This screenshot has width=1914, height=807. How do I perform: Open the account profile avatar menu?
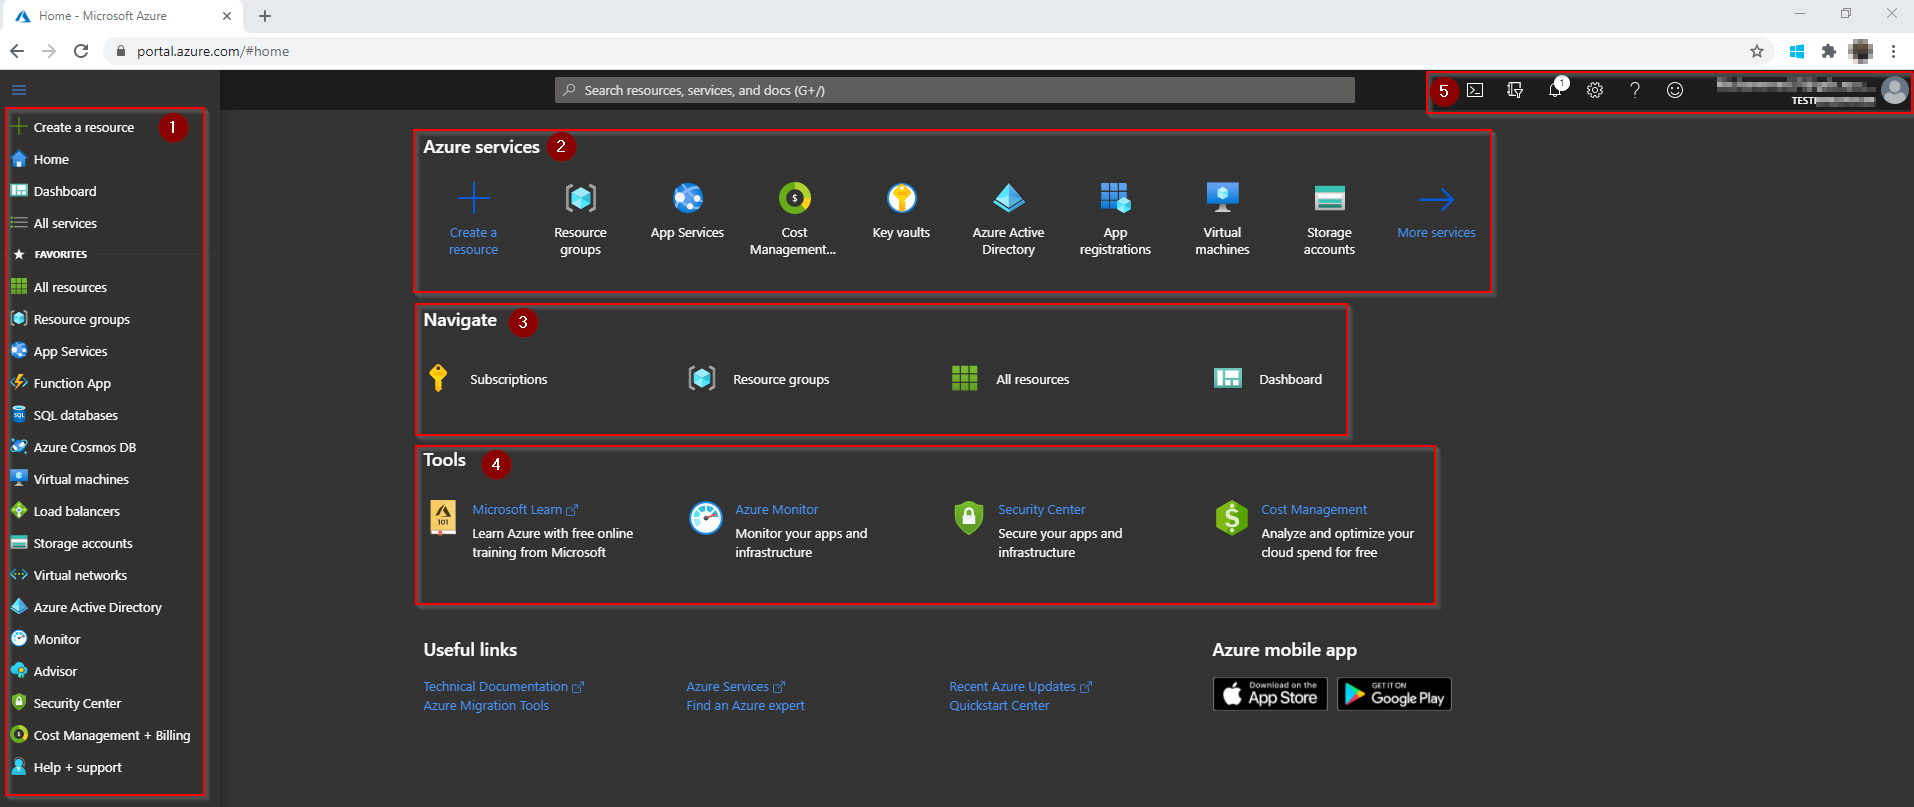click(1894, 90)
